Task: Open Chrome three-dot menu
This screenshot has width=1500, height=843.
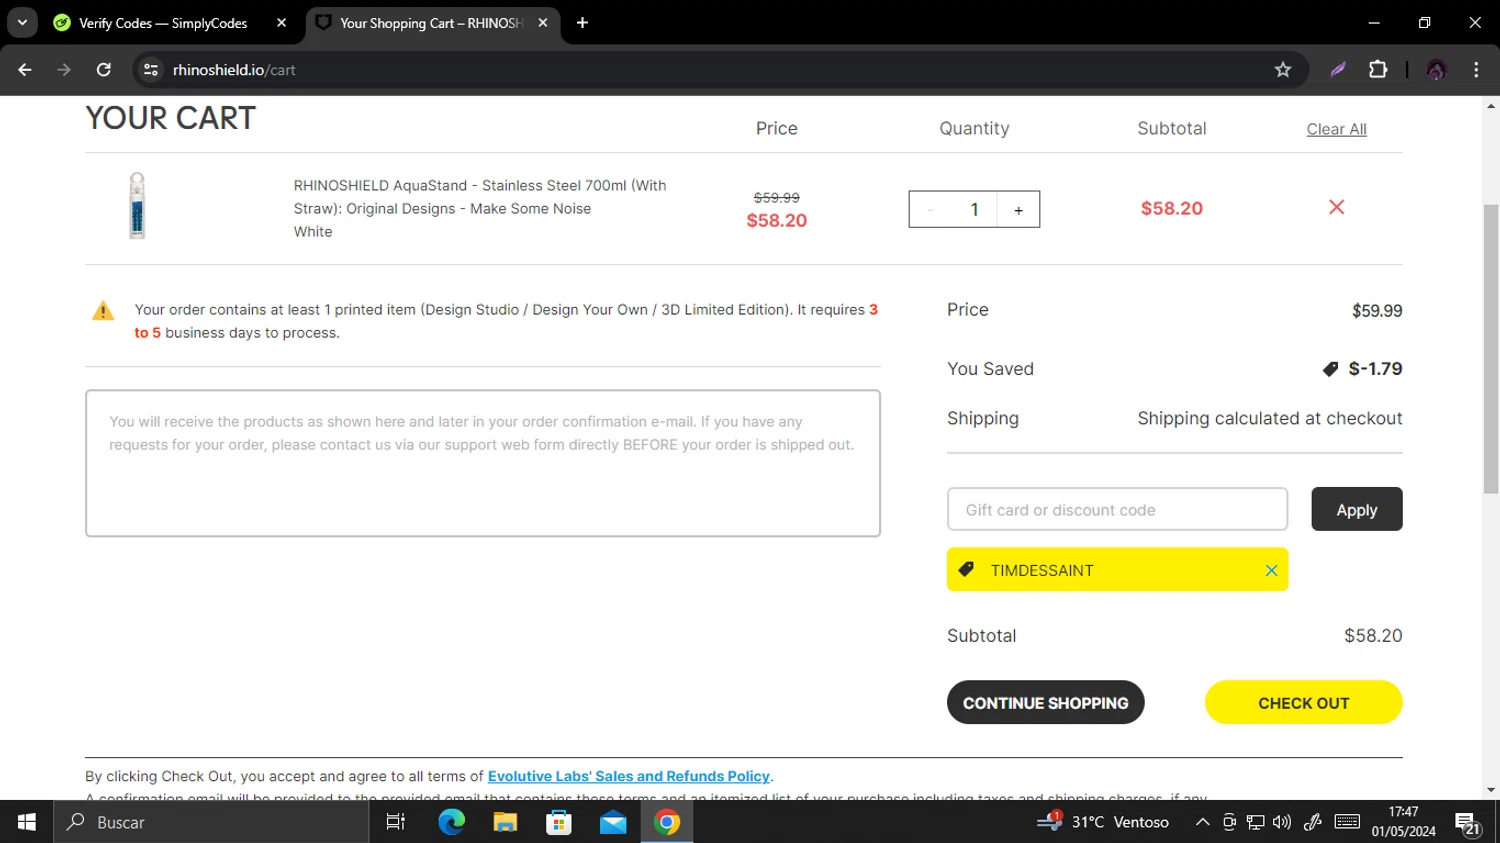Action: point(1476,70)
